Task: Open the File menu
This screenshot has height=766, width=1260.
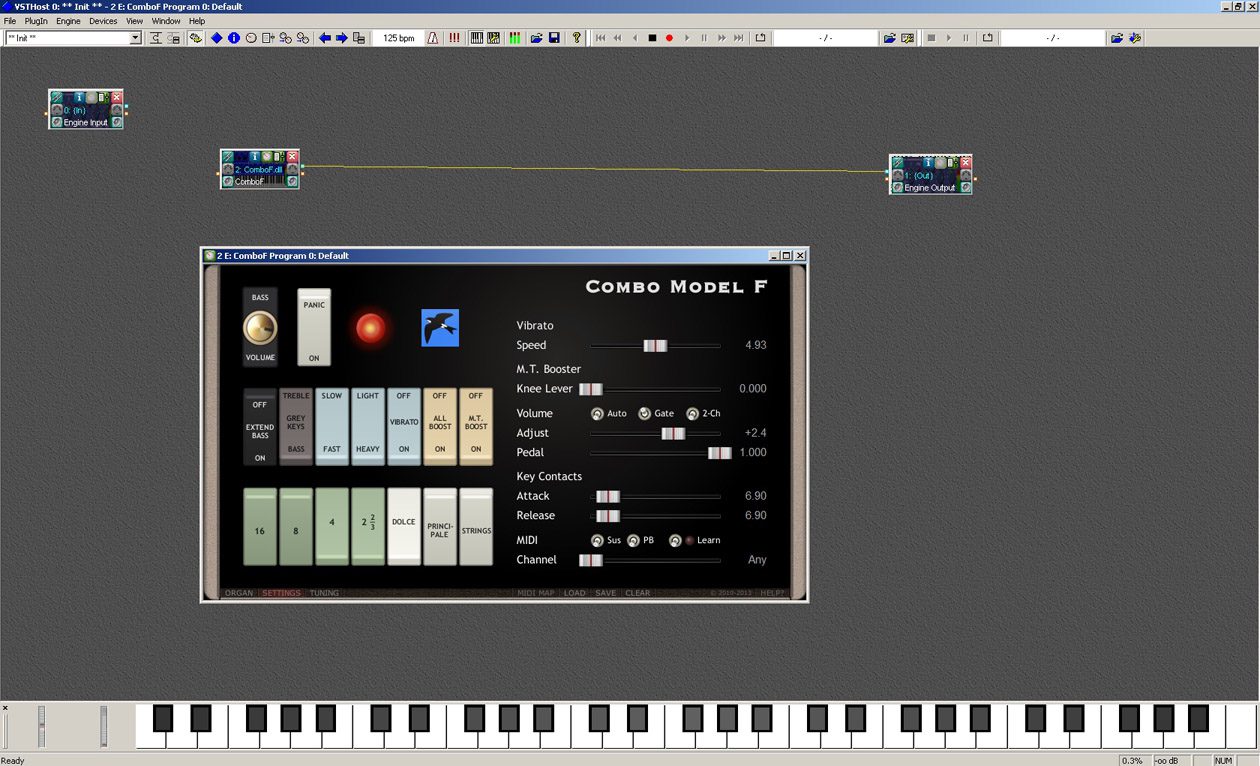Action: (x=10, y=21)
